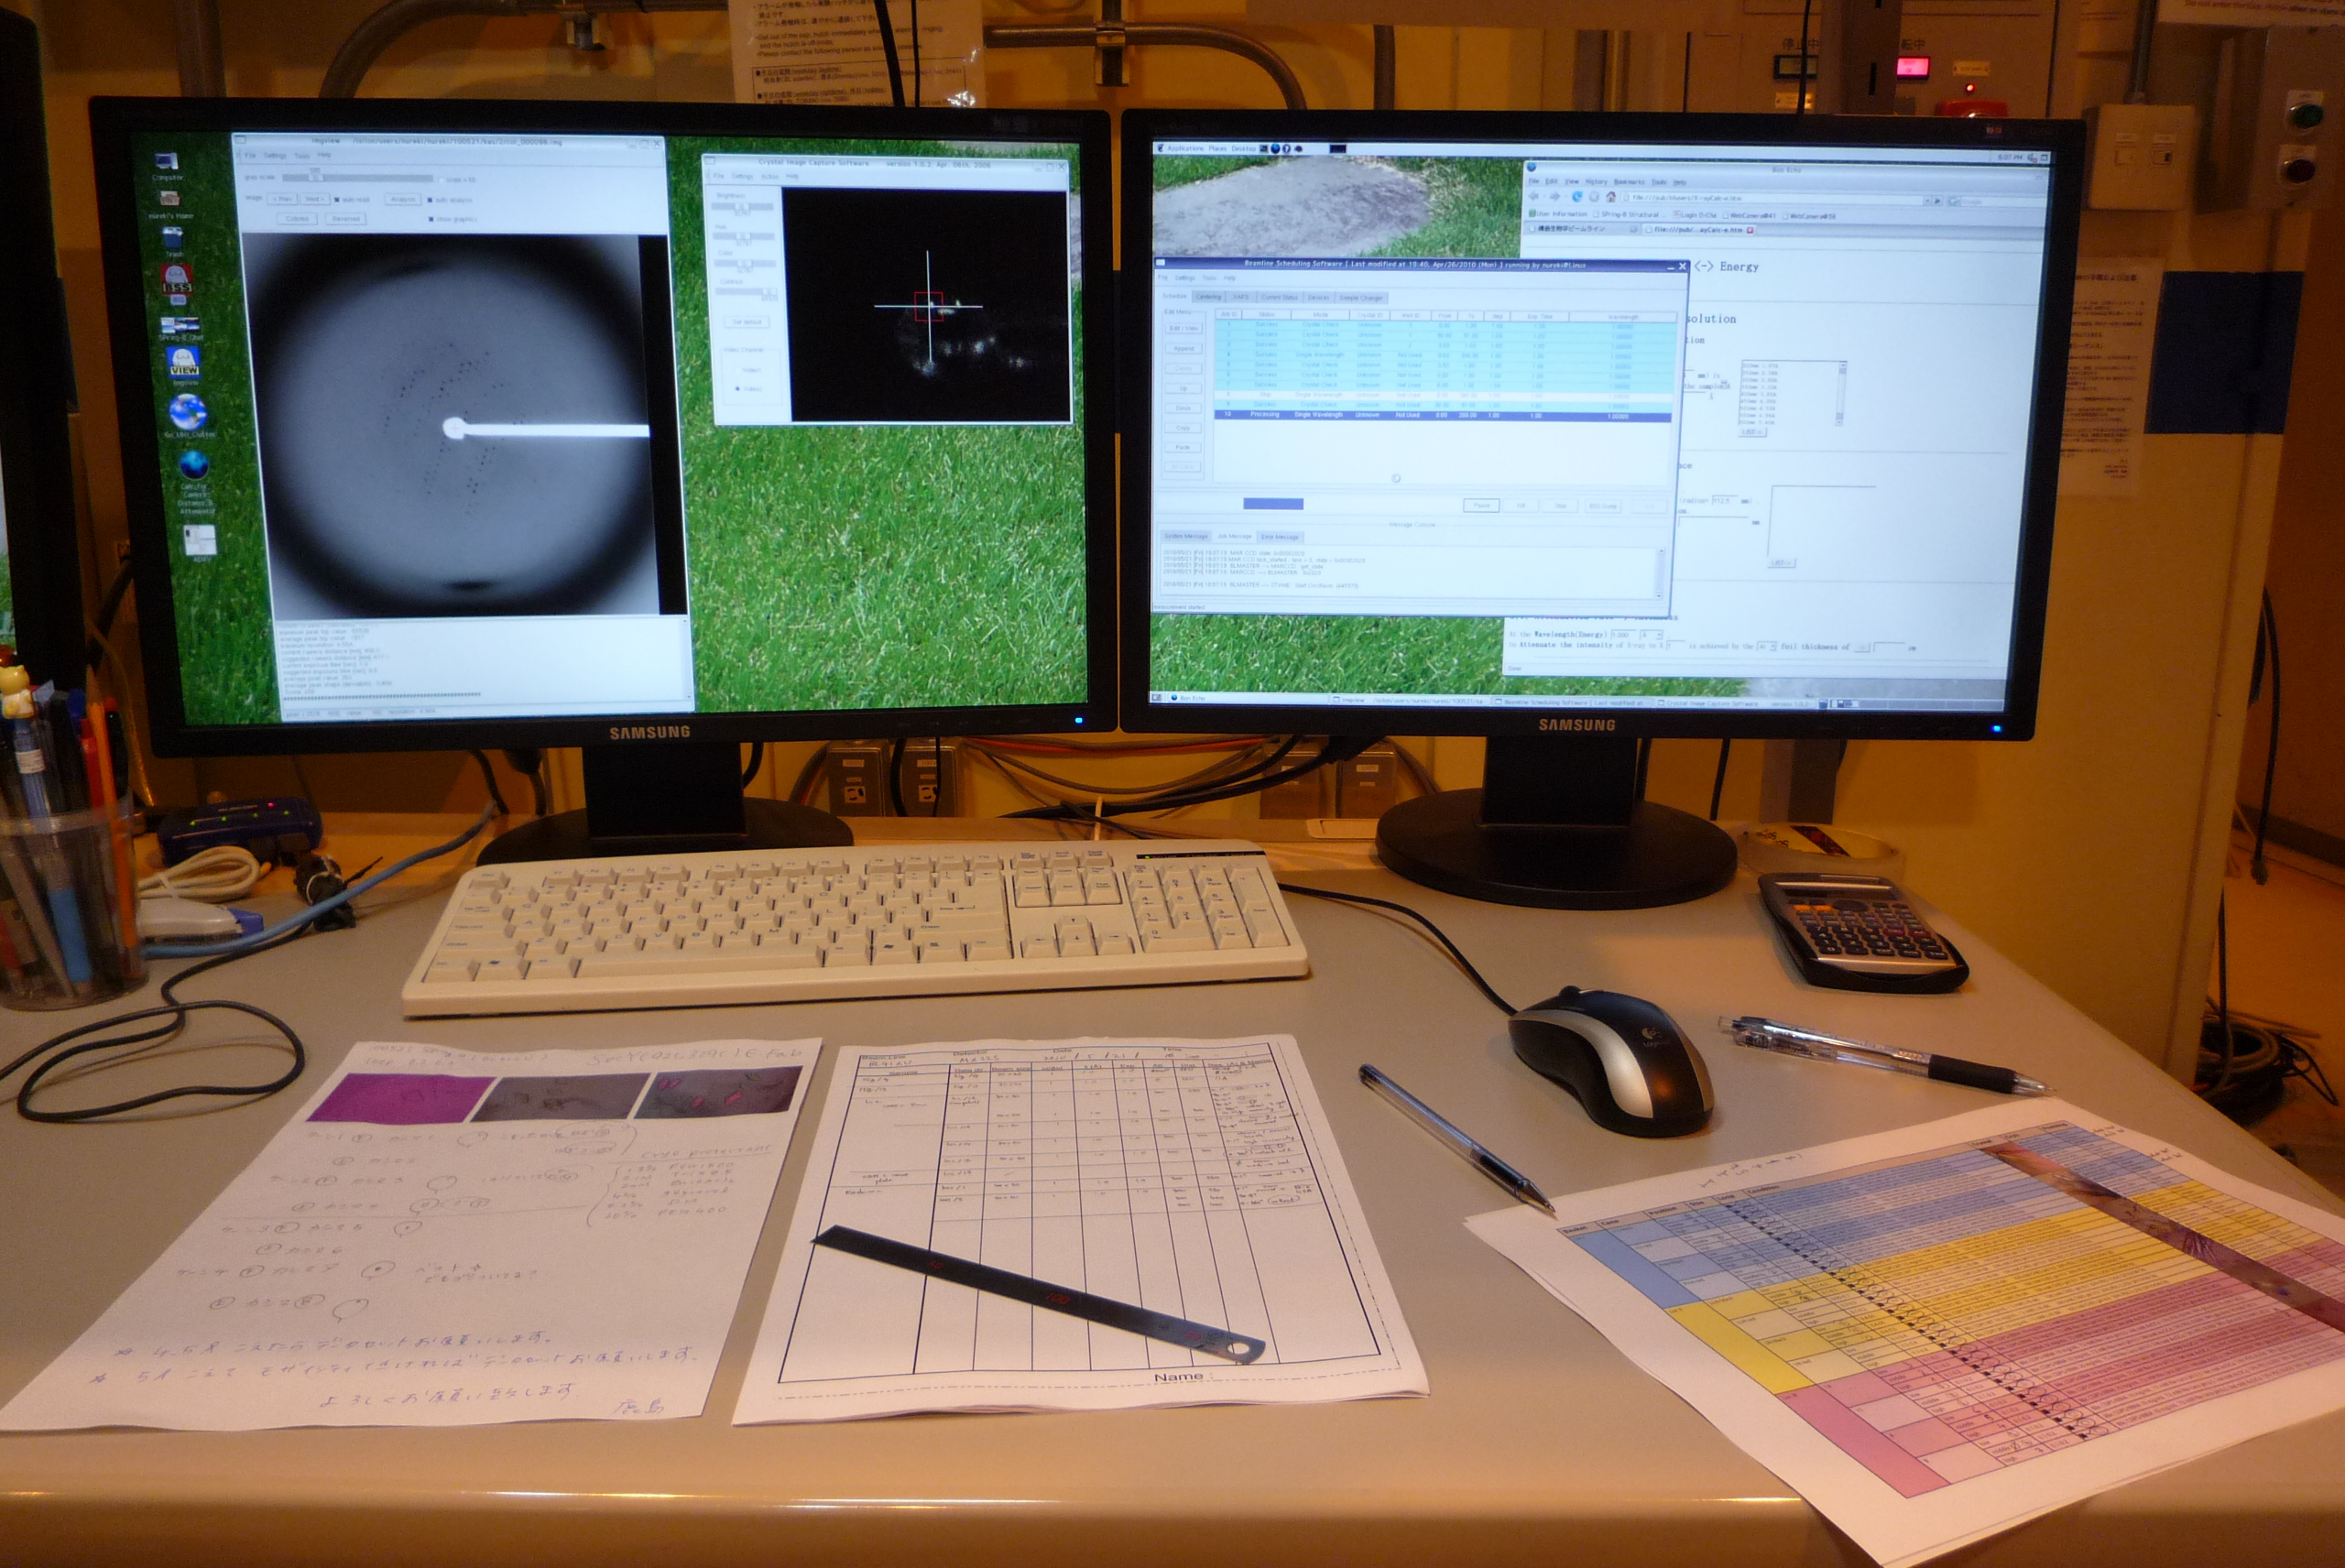Disable the show graphics checkbox

coord(430,218)
